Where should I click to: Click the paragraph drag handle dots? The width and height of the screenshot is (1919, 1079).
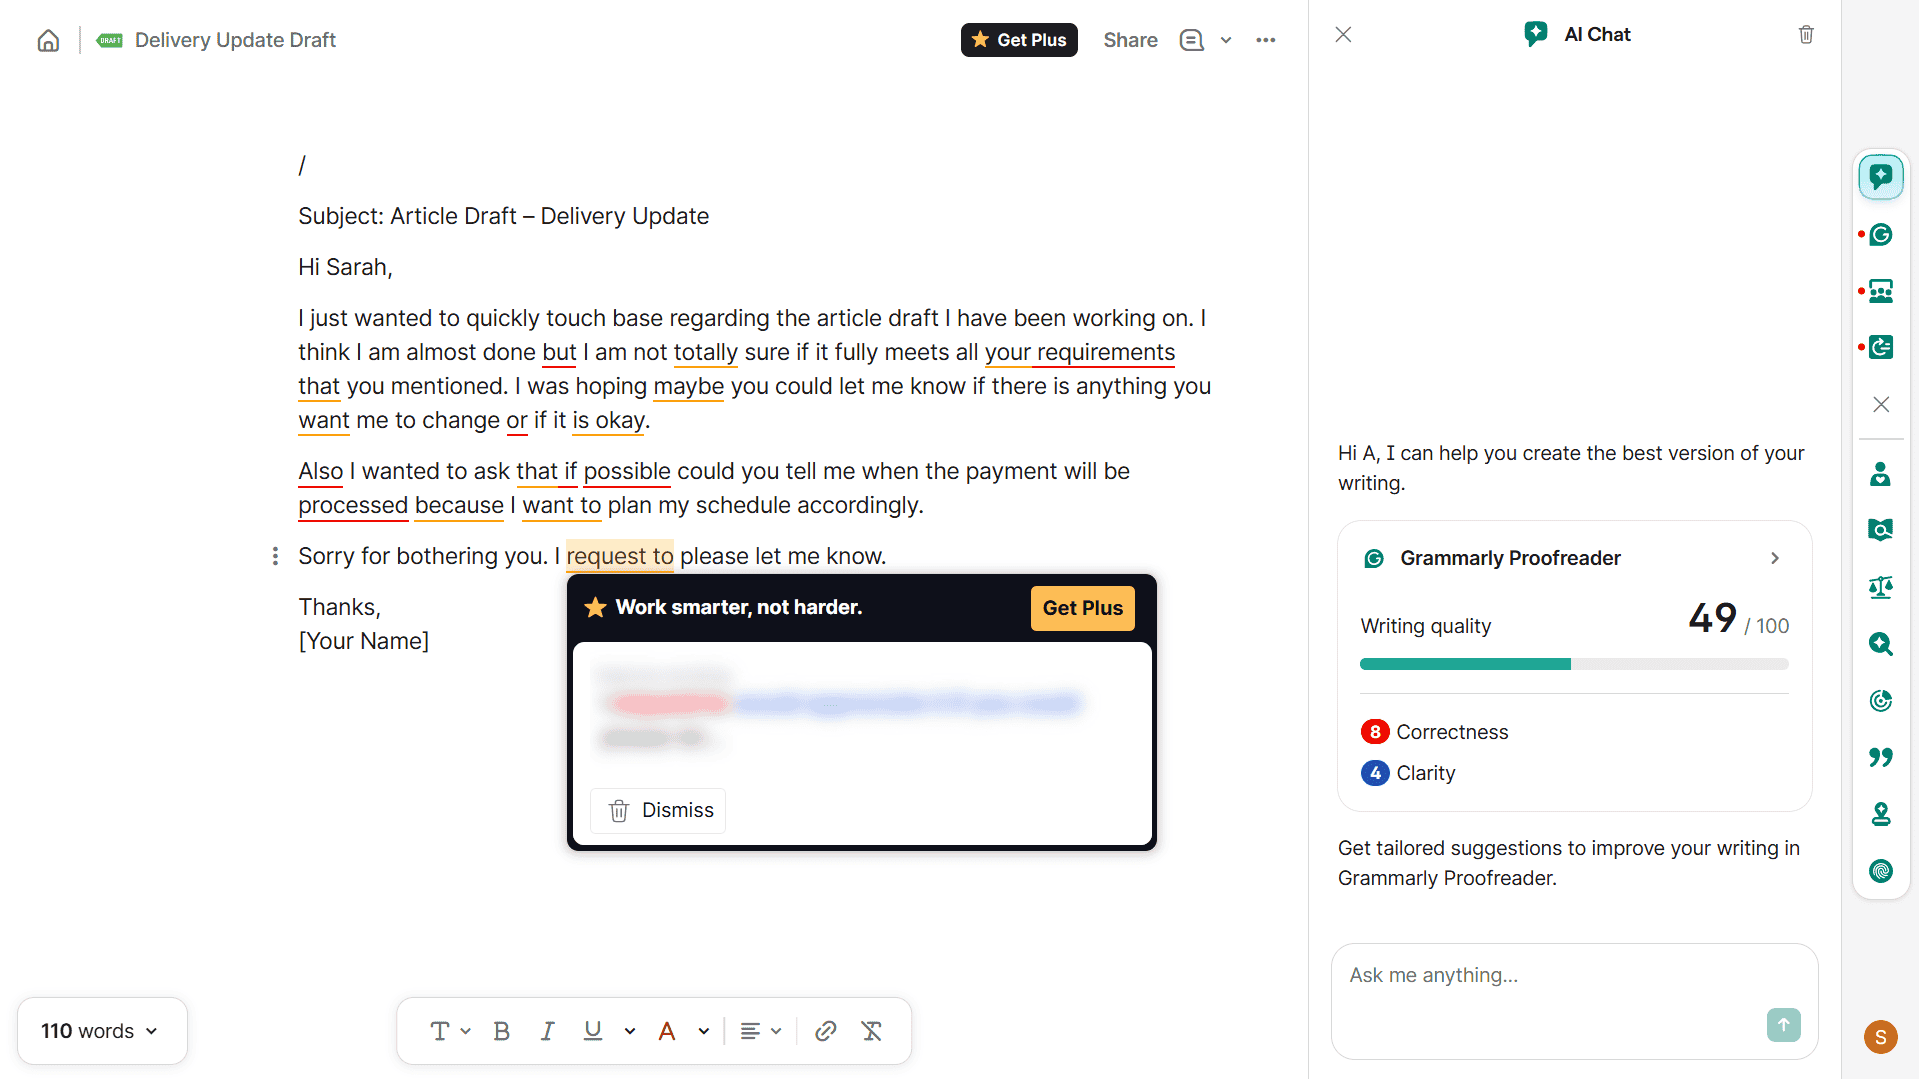pyautogui.click(x=275, y=556)
